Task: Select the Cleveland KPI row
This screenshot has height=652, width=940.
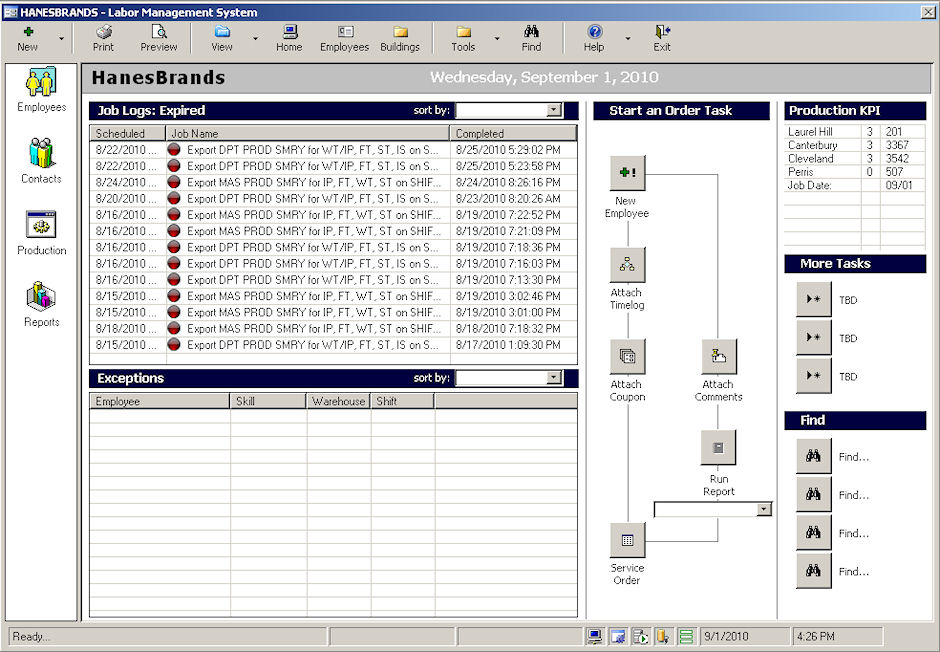Action: point(855,158)
